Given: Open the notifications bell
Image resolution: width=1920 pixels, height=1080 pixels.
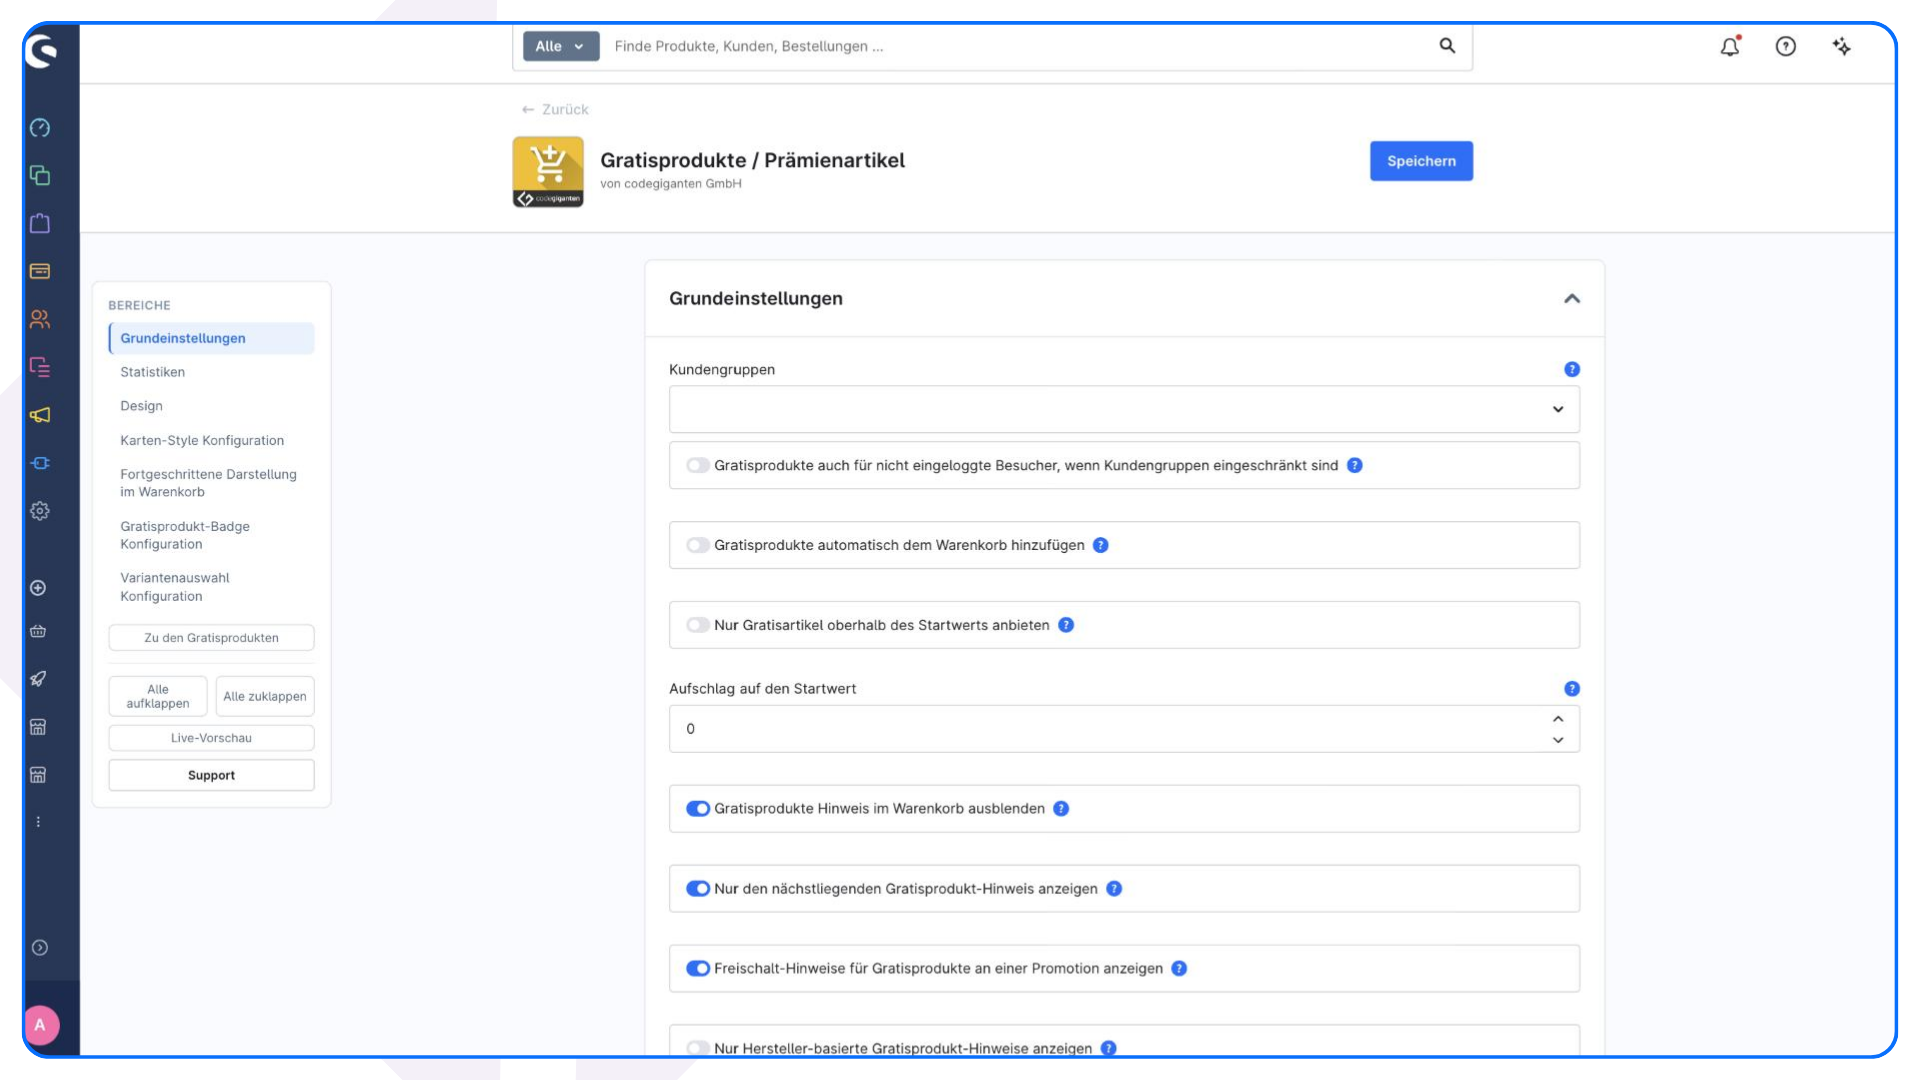Looking at the screenshot, I should pyautogui.click(x=1730, y=46).
